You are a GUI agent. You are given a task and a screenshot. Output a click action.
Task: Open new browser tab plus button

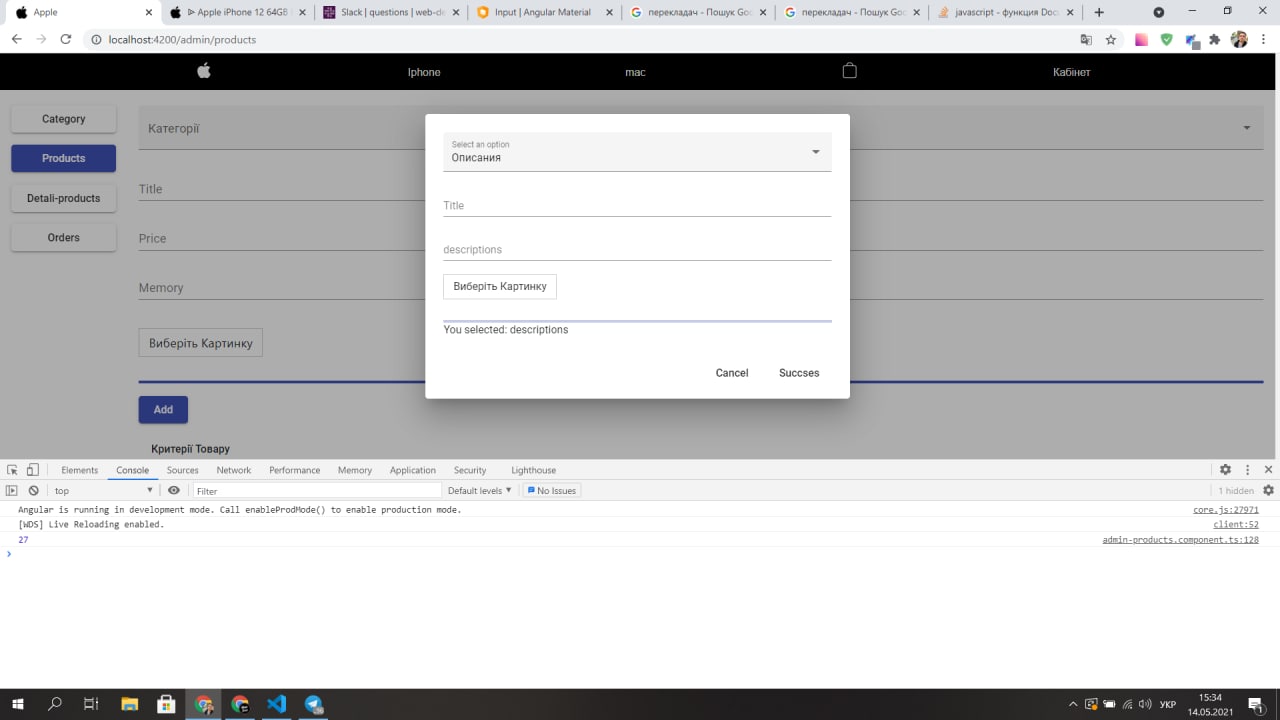pyautogui.click(x=1099, y=12)
